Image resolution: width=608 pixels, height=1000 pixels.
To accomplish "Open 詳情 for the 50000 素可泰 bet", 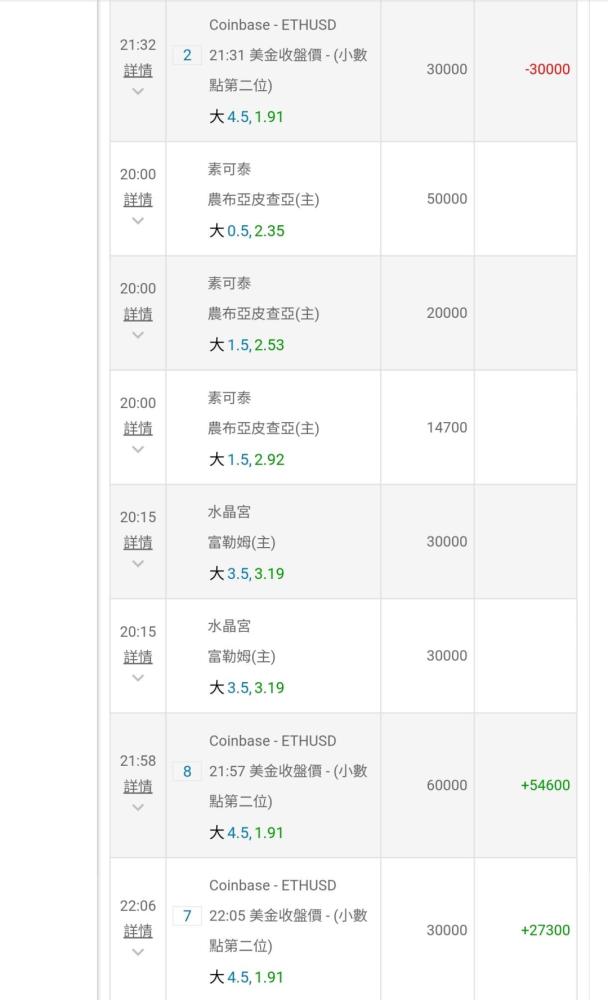I will 138,200.
